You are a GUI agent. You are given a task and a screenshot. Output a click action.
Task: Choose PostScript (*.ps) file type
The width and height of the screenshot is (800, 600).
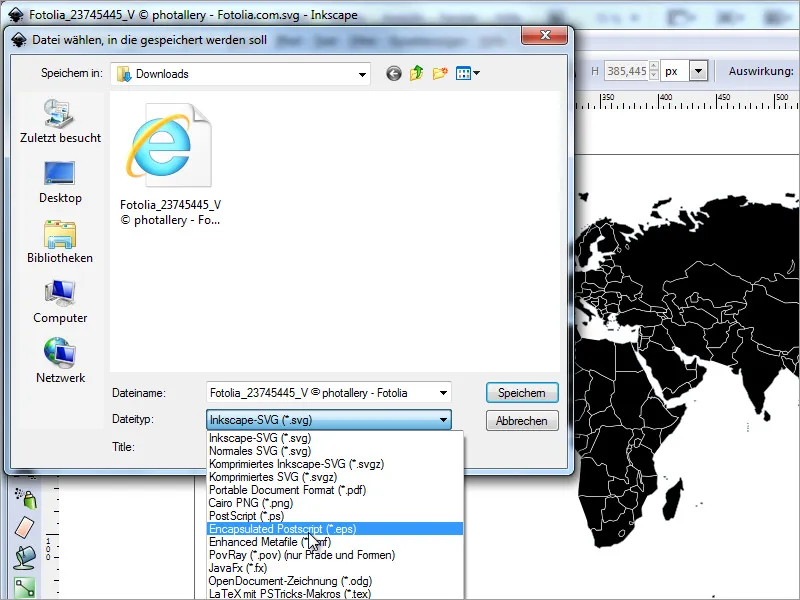tap(335, 516)
